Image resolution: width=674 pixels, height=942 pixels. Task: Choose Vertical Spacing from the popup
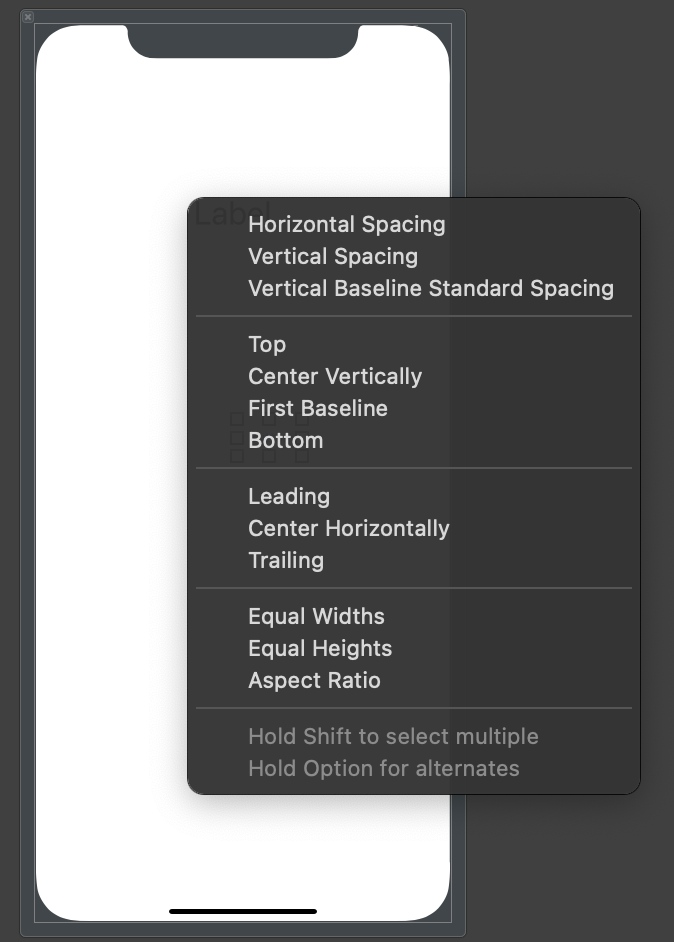tap(332, 256)
